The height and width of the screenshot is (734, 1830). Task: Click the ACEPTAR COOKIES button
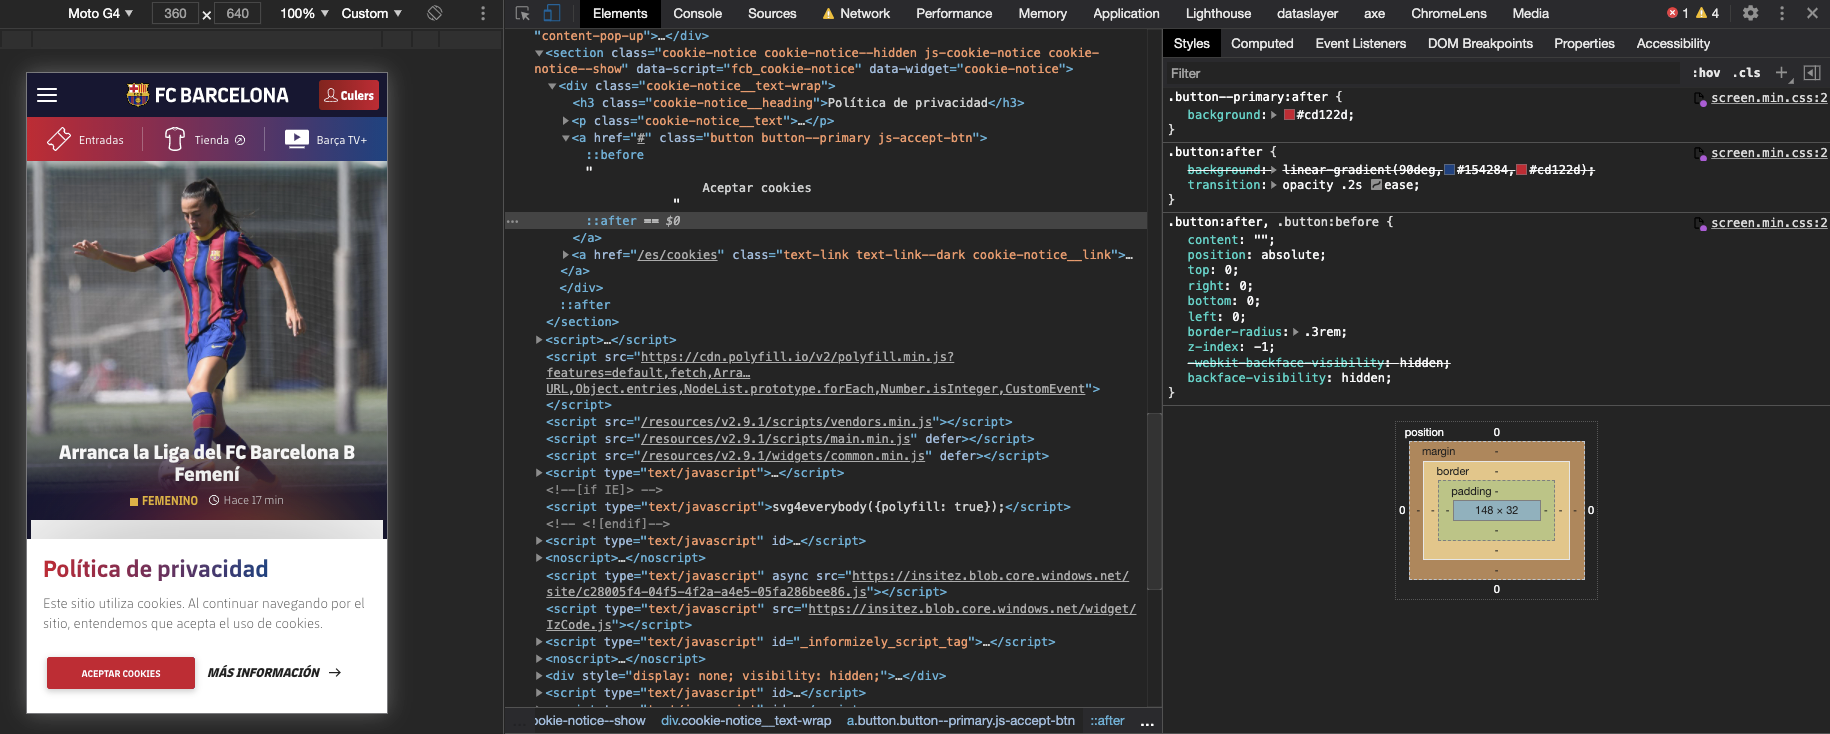[x=121, y=673]
